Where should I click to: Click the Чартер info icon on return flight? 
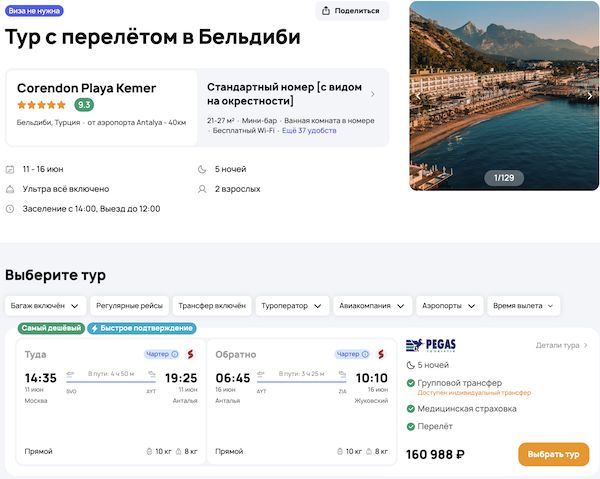pyautogui.click(x=367, y=354)
